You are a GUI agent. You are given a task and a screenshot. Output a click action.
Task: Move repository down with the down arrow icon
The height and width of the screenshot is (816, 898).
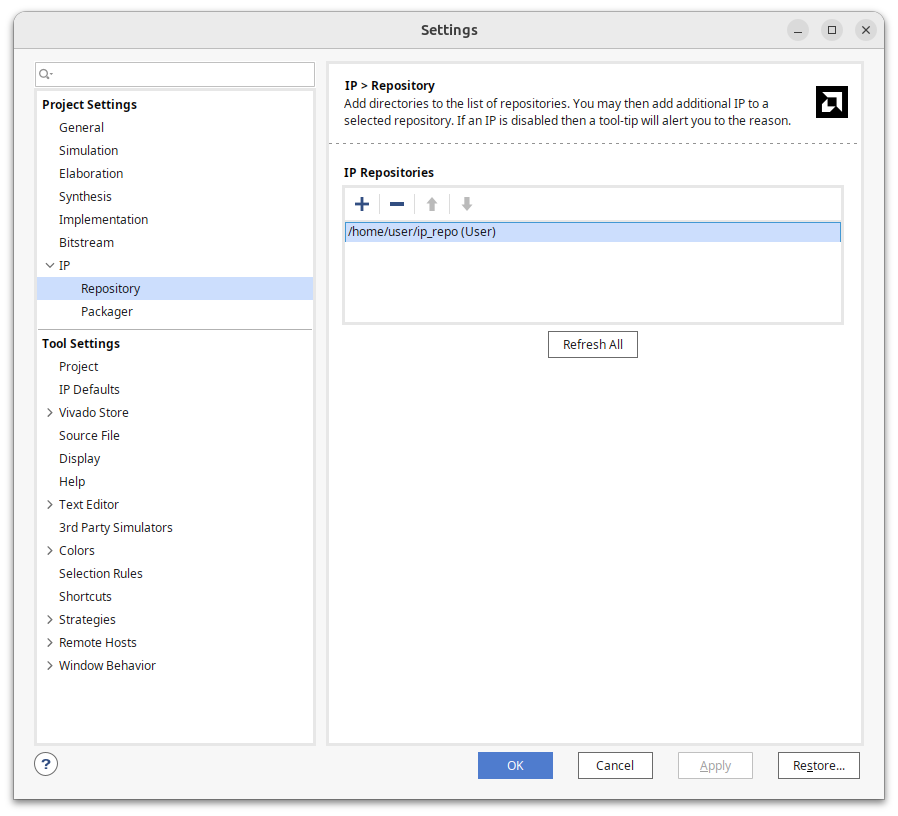click(467, 204)
